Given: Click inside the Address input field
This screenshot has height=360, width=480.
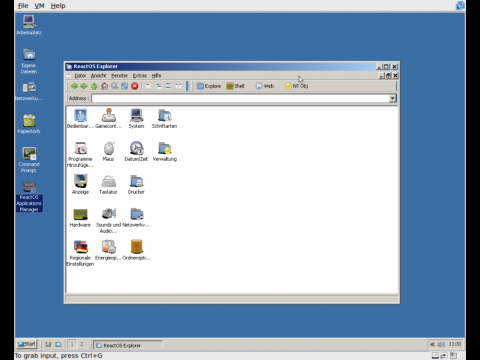Looking at the screenshot, I should tap(241, 98).
